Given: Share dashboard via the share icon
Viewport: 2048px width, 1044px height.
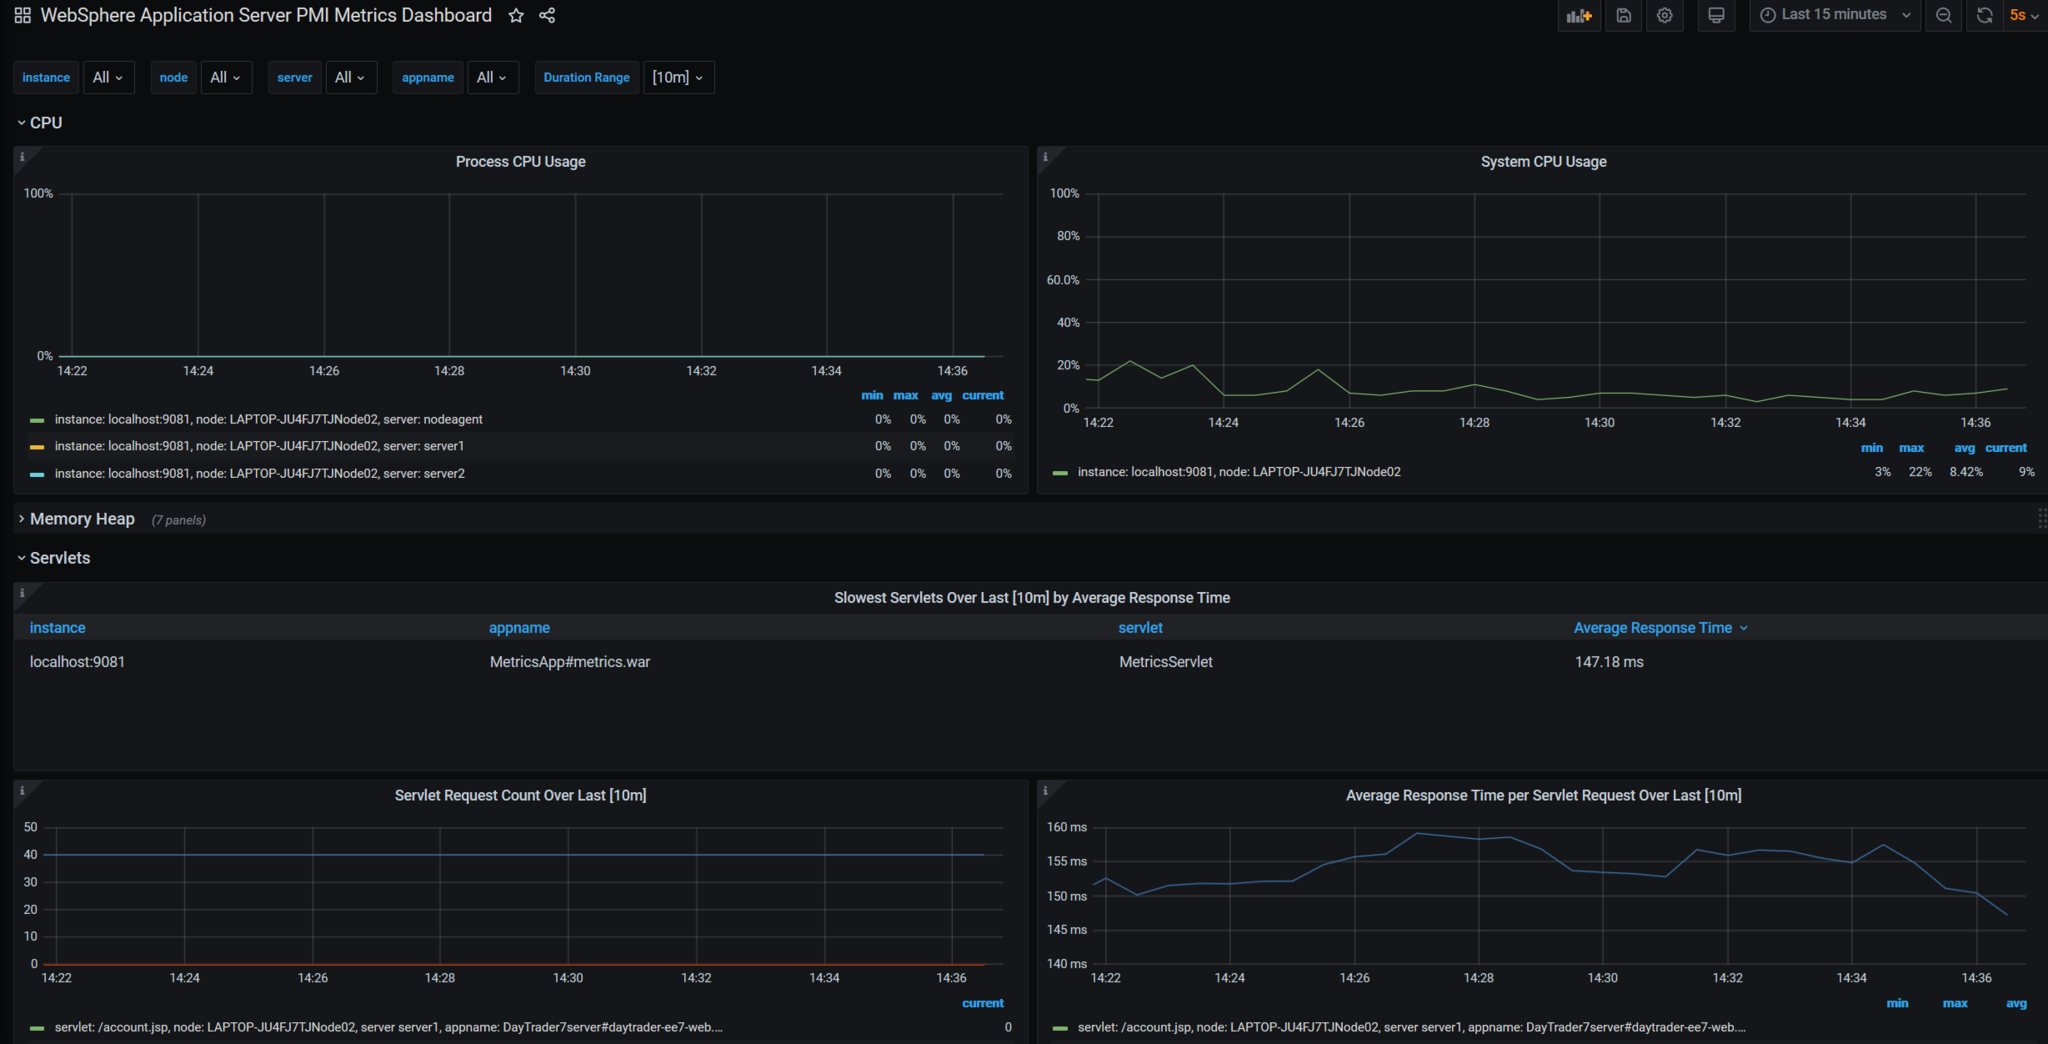Looking at the screenshot, I should click(547, 15).
